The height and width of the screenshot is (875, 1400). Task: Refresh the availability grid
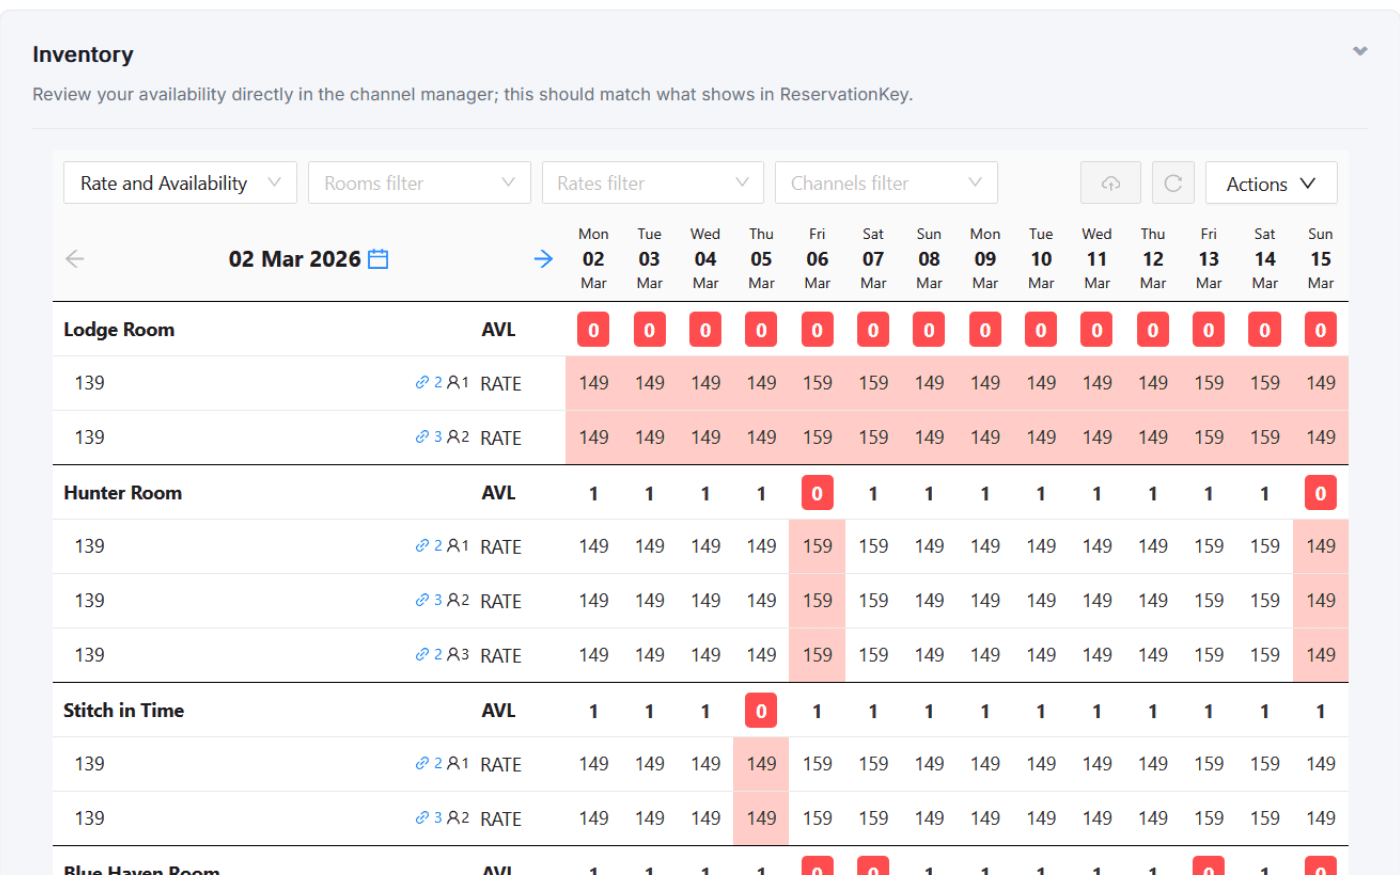point(1172,183)
